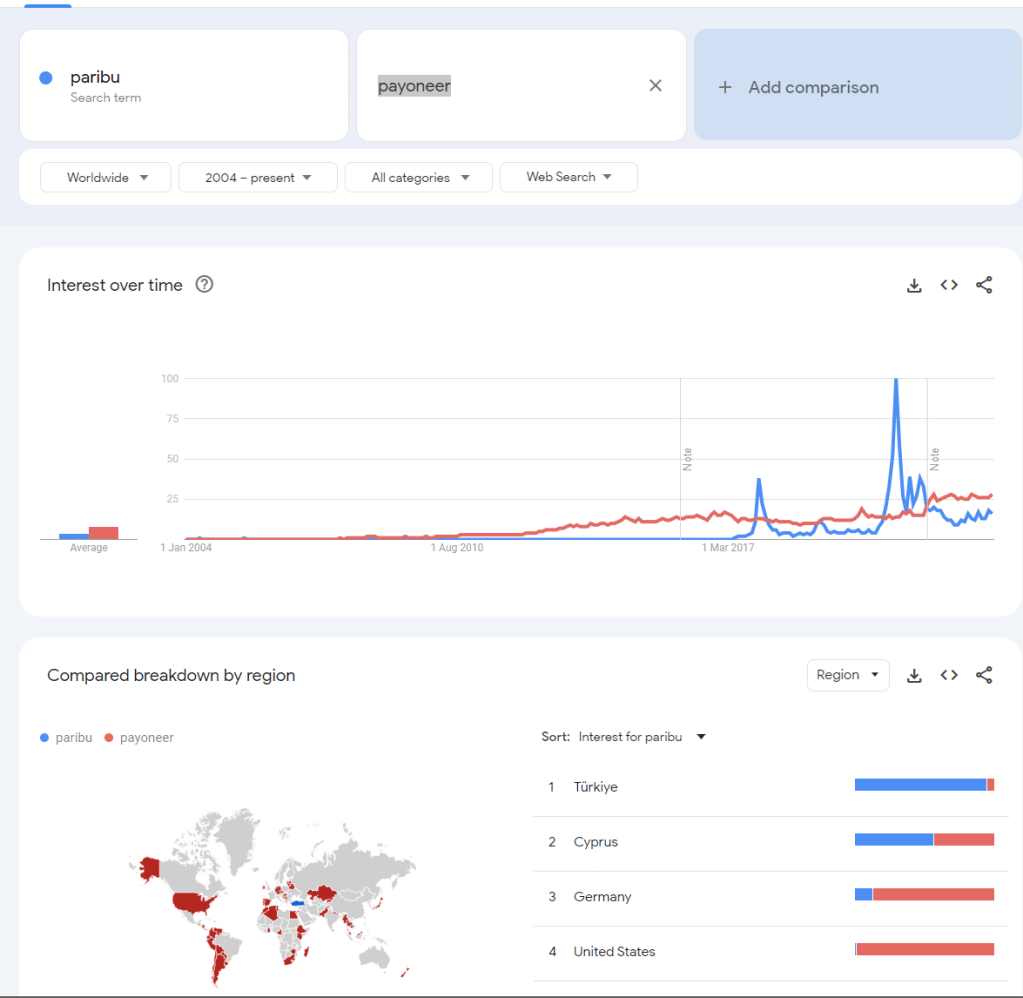Click the payoneer legend entry on map

coord(139,738)
